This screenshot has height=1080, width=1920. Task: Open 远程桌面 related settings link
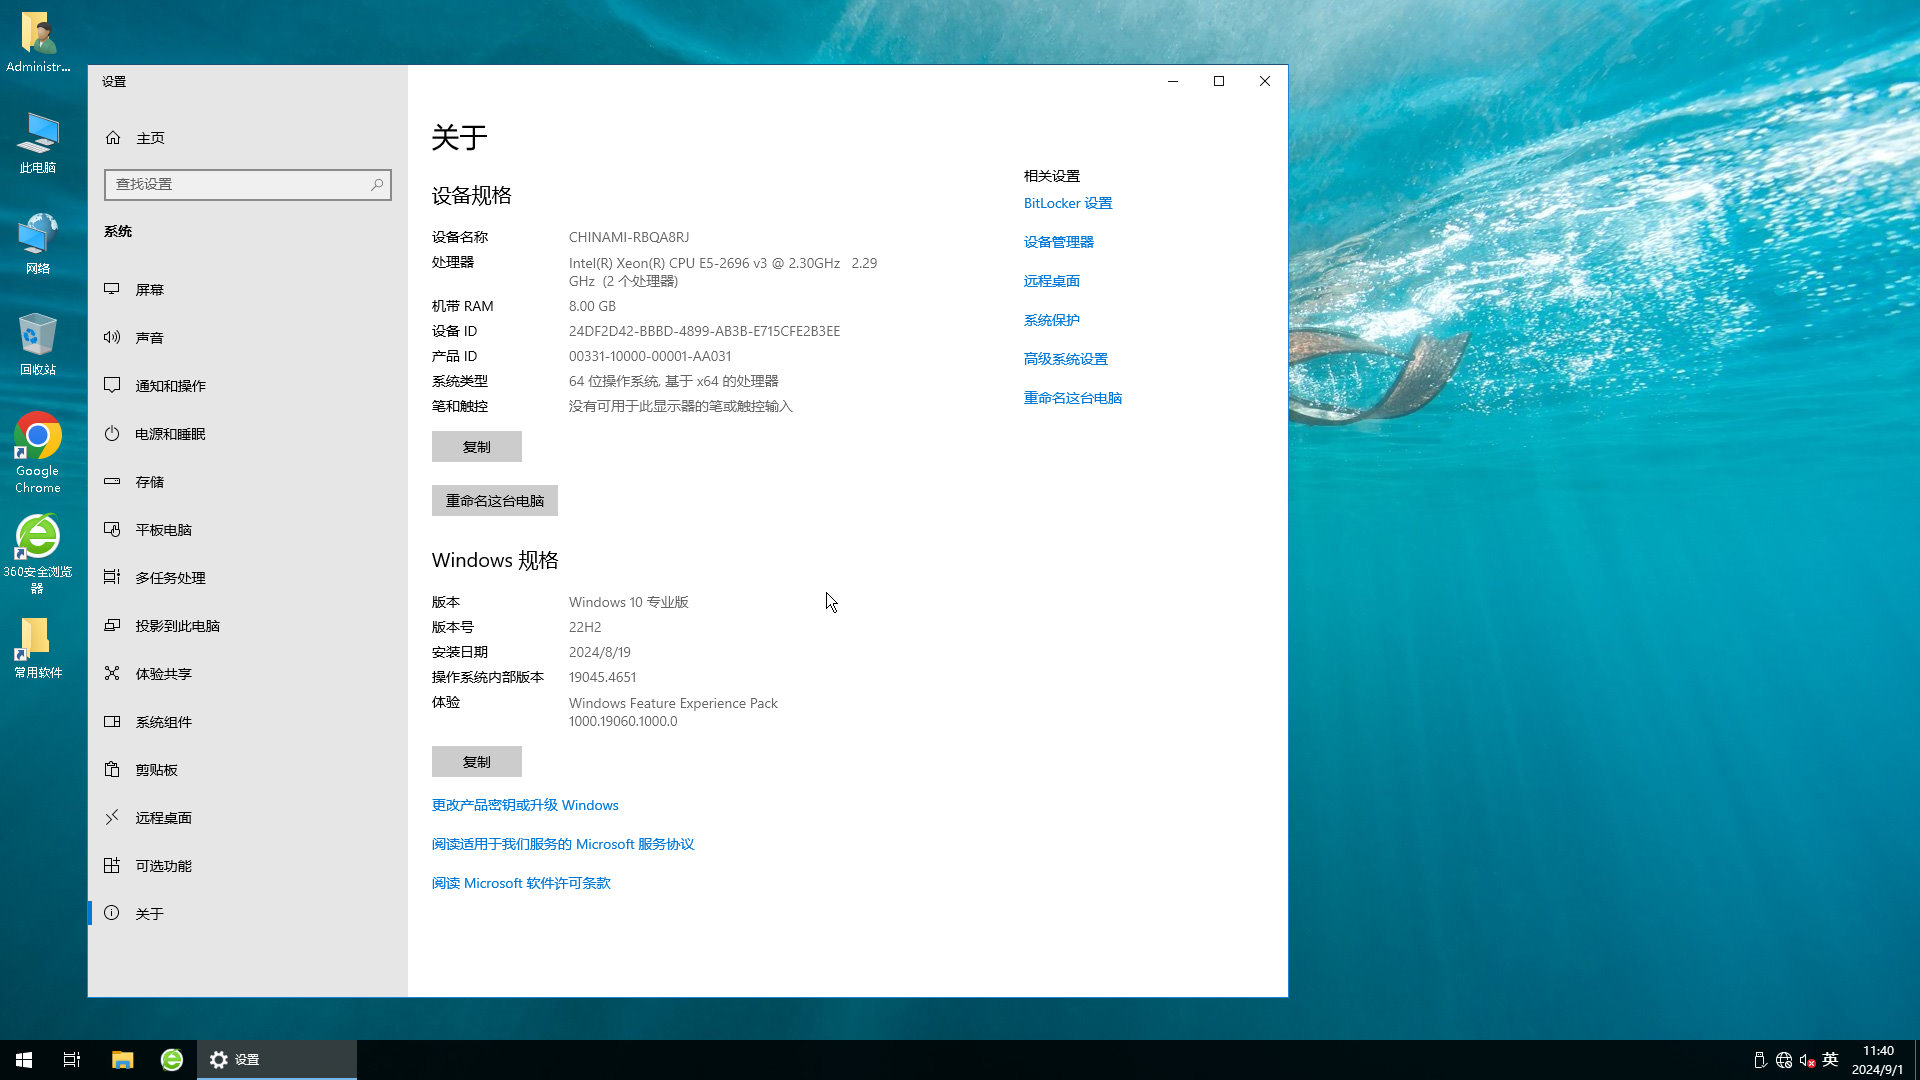pos(1052,281)
